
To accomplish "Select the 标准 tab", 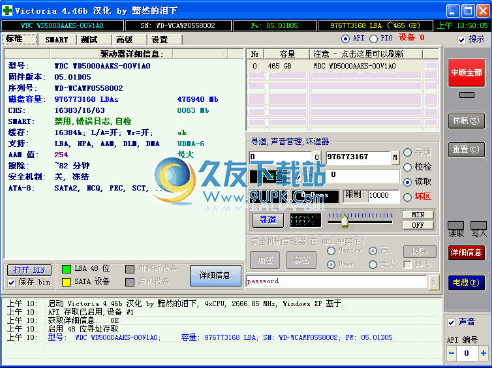I will coord(20,39).
